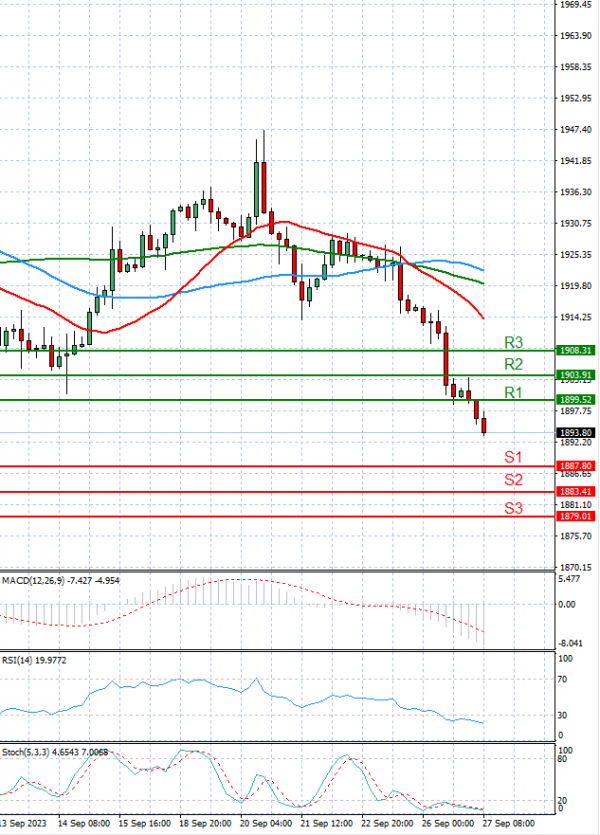
Task: Click the 1870.15 price axis value
Action: tap(576, 568)
